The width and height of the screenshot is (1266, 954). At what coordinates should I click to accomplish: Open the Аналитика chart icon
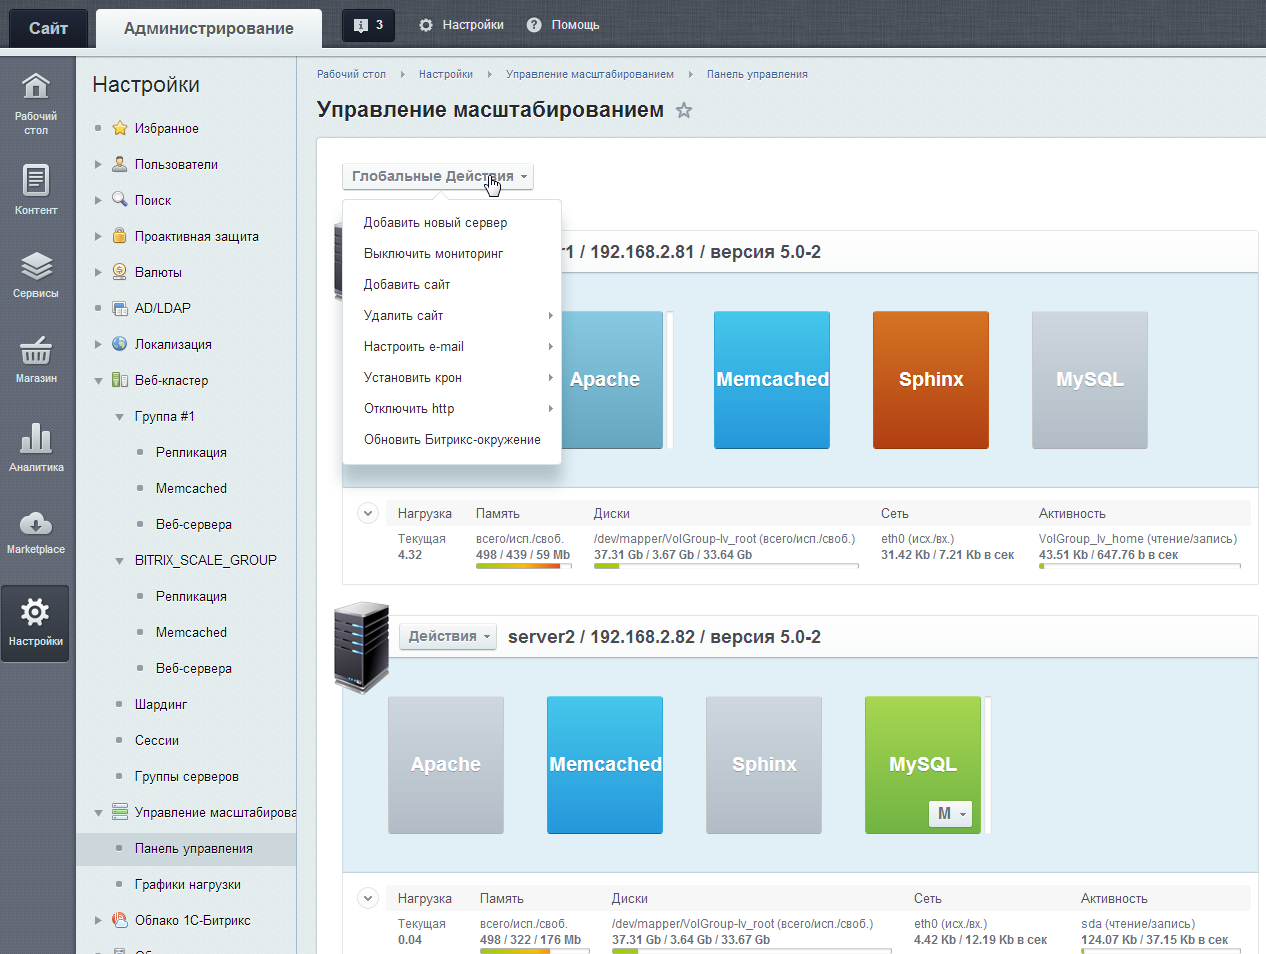pyautogui.click(x=36, y=446)
